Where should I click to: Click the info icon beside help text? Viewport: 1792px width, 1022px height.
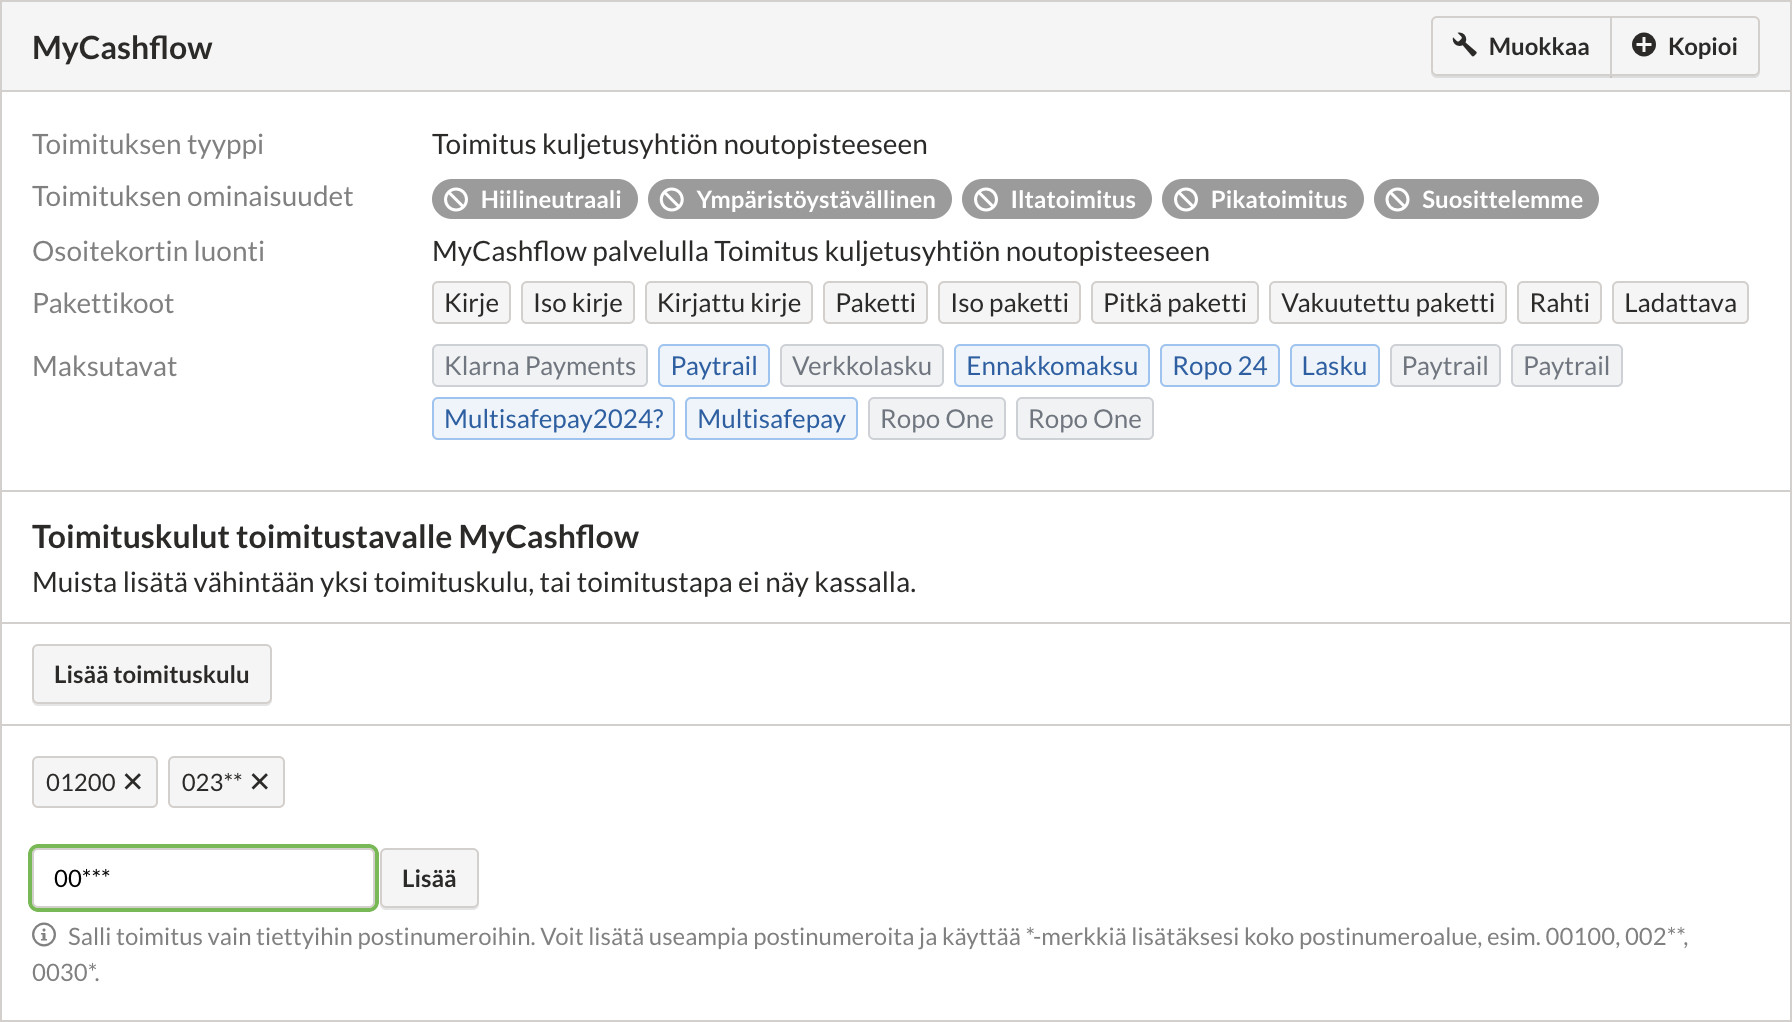click(x=44, y=935)
